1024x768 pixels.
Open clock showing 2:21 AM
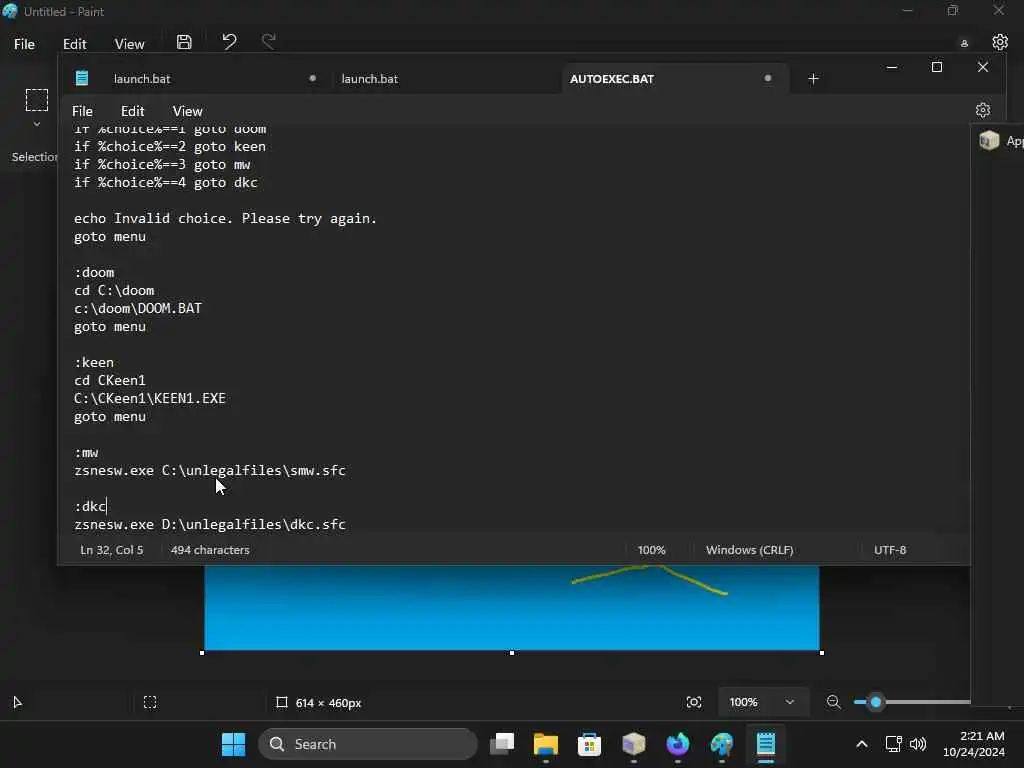[974, 744]
